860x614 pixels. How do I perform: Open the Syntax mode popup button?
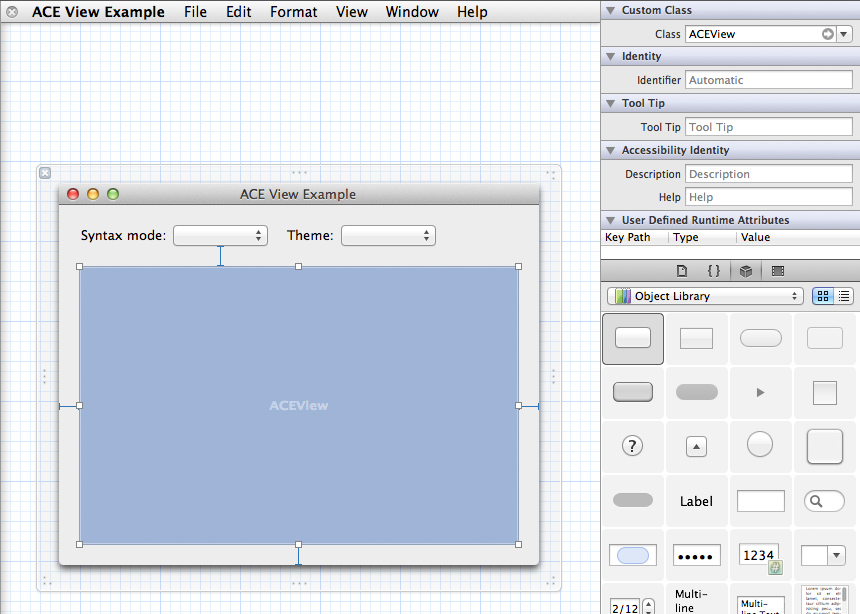pos(220,235)
